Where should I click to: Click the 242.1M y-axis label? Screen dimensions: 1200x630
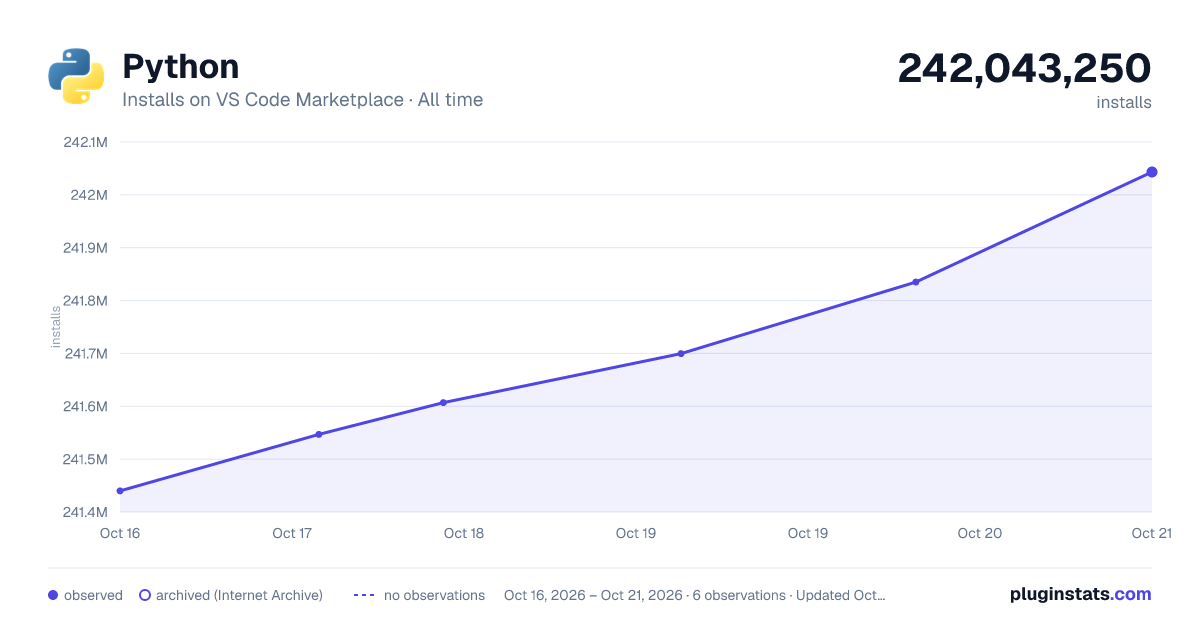click(86, 142)
